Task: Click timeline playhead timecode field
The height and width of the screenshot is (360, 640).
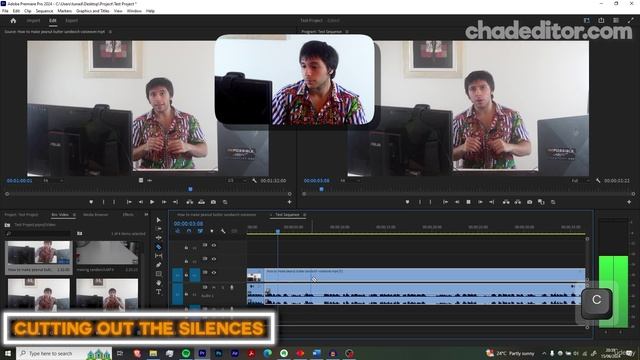Action: click(188, 224)
